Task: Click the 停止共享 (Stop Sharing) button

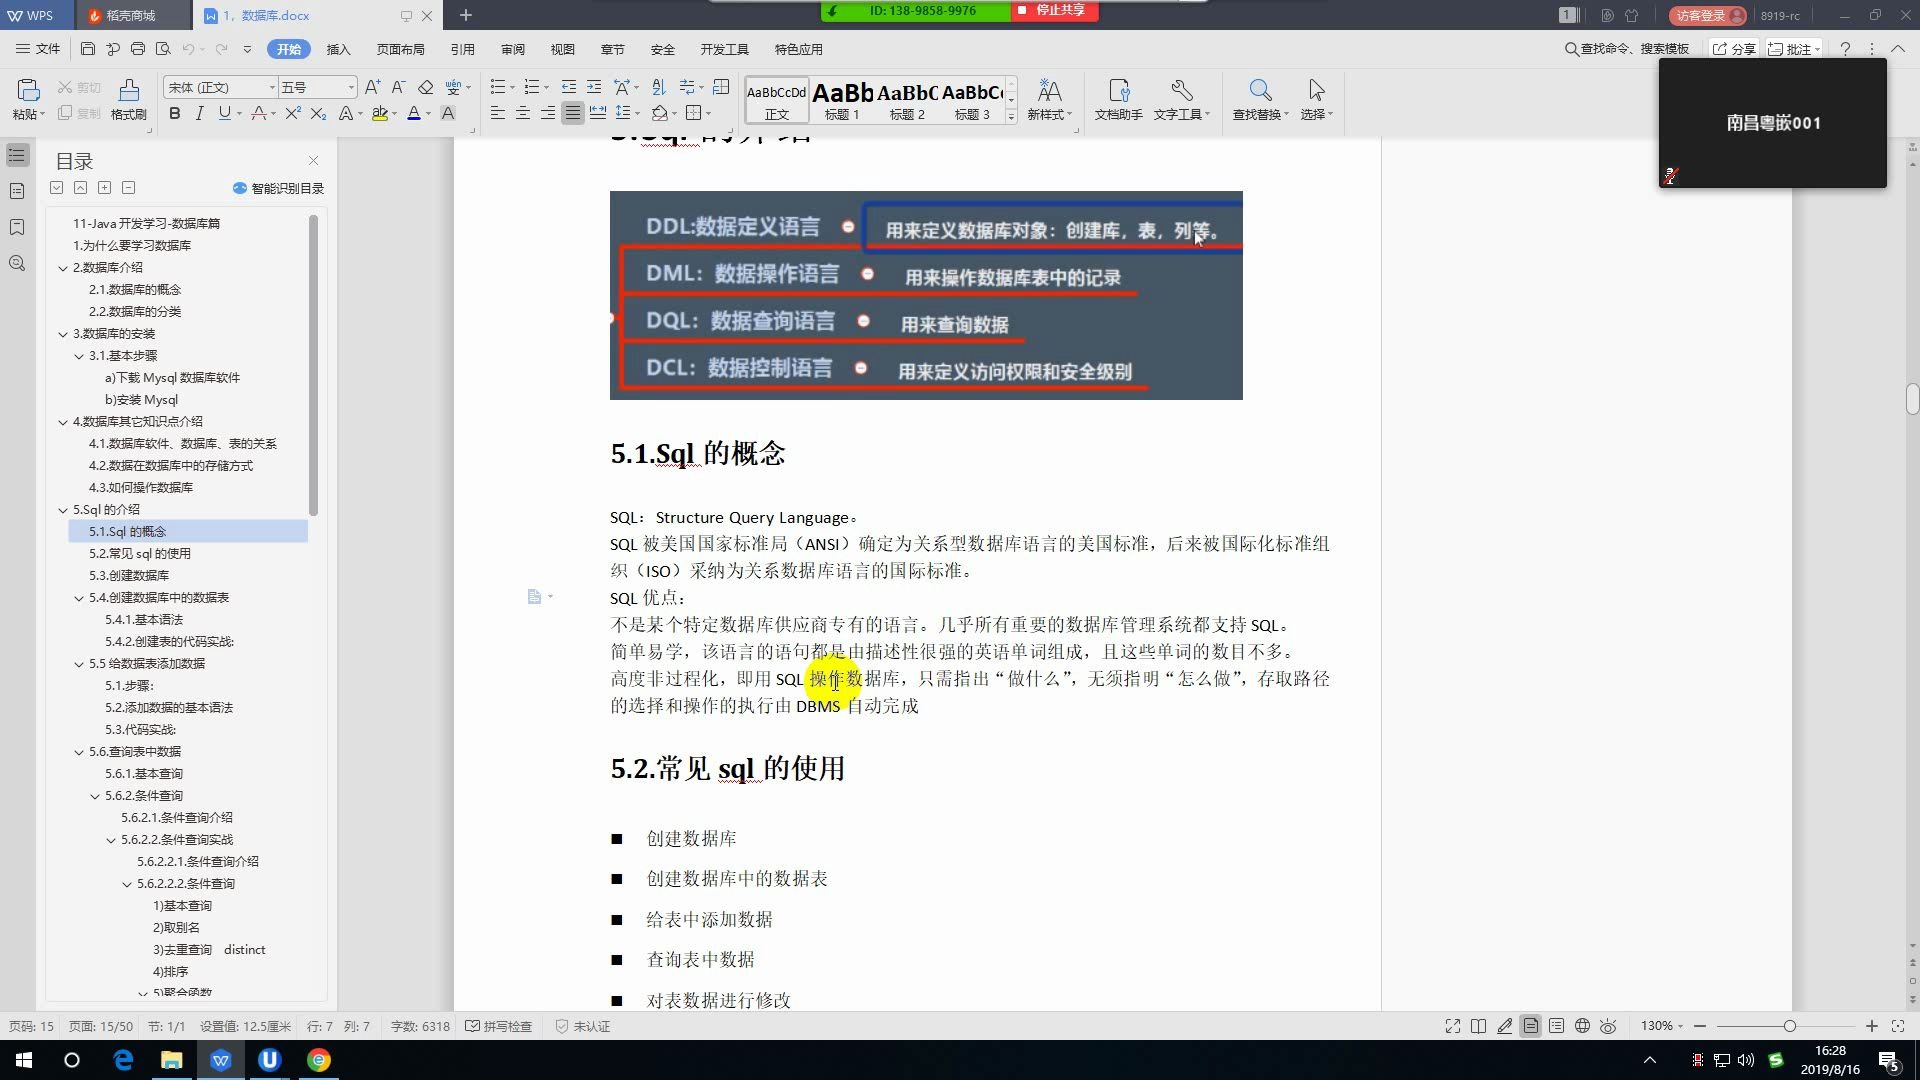Action: click(1055, 10)
